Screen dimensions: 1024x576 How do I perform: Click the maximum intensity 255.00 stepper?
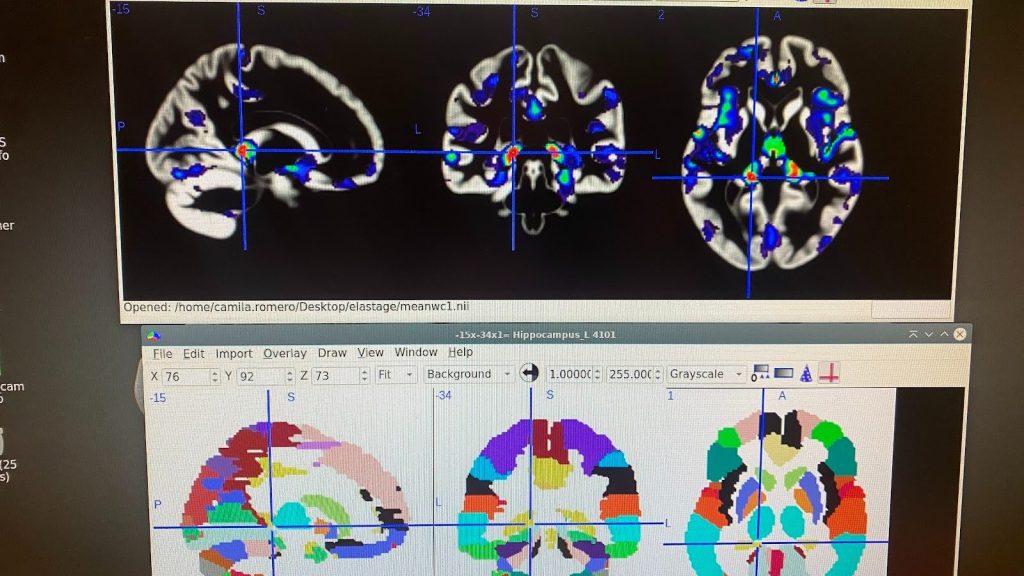click(656, 374)
